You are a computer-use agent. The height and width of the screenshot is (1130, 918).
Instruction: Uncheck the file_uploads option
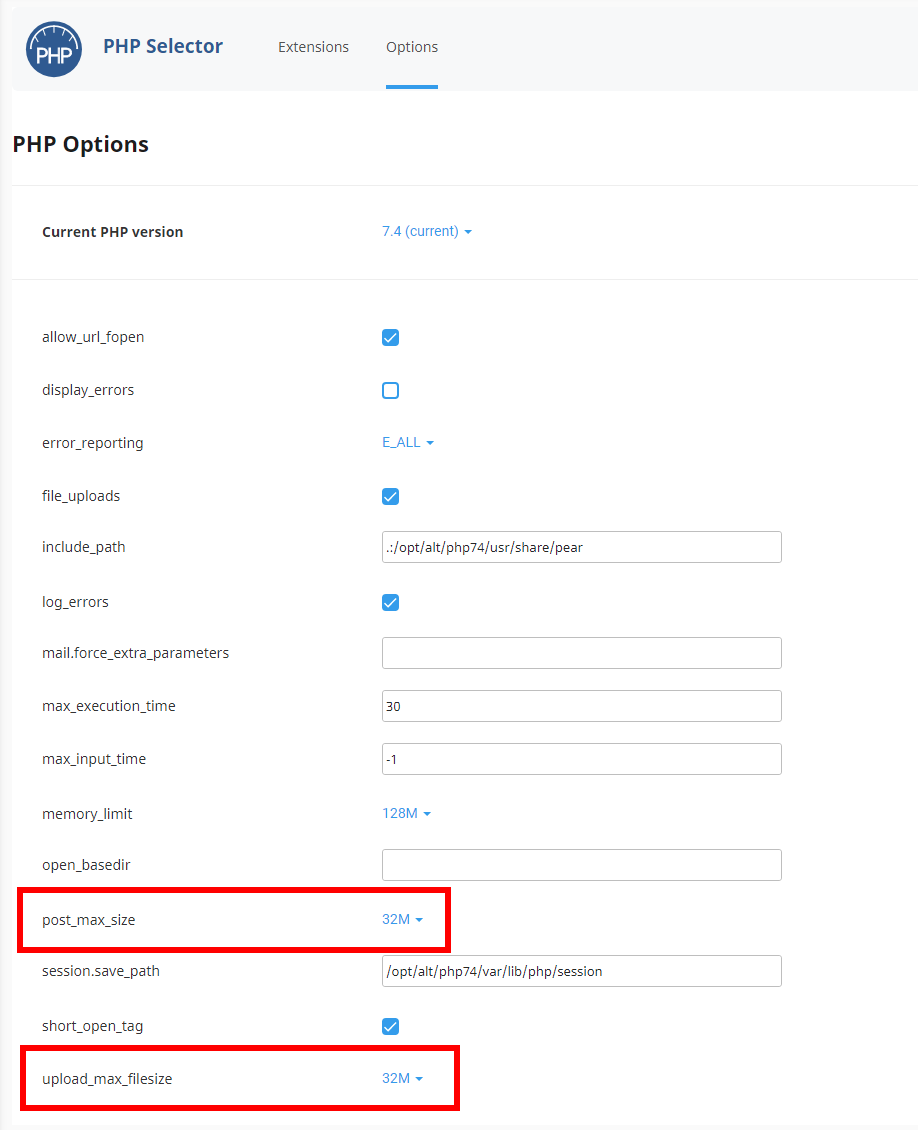(390, 496)
